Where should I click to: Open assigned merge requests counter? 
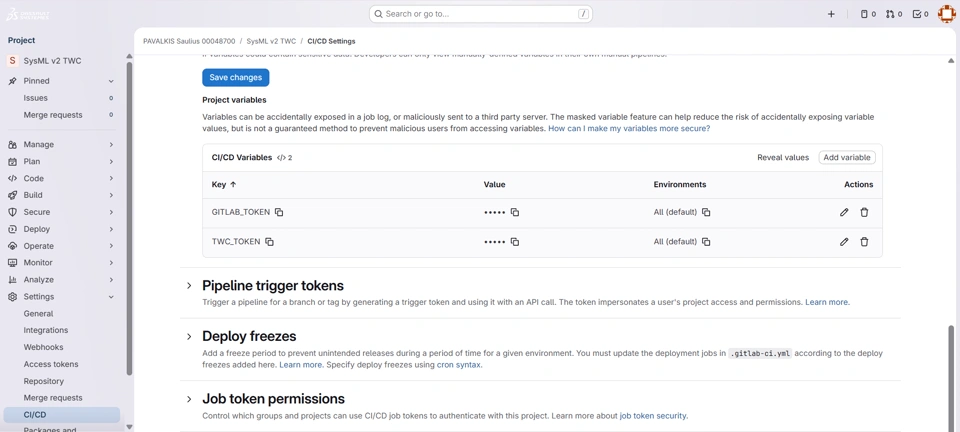[x=894, y=14]
